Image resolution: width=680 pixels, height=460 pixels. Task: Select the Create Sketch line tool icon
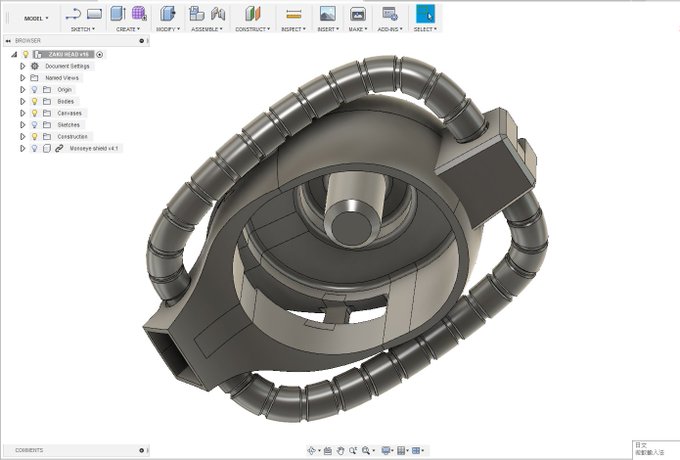click(73, 14)
